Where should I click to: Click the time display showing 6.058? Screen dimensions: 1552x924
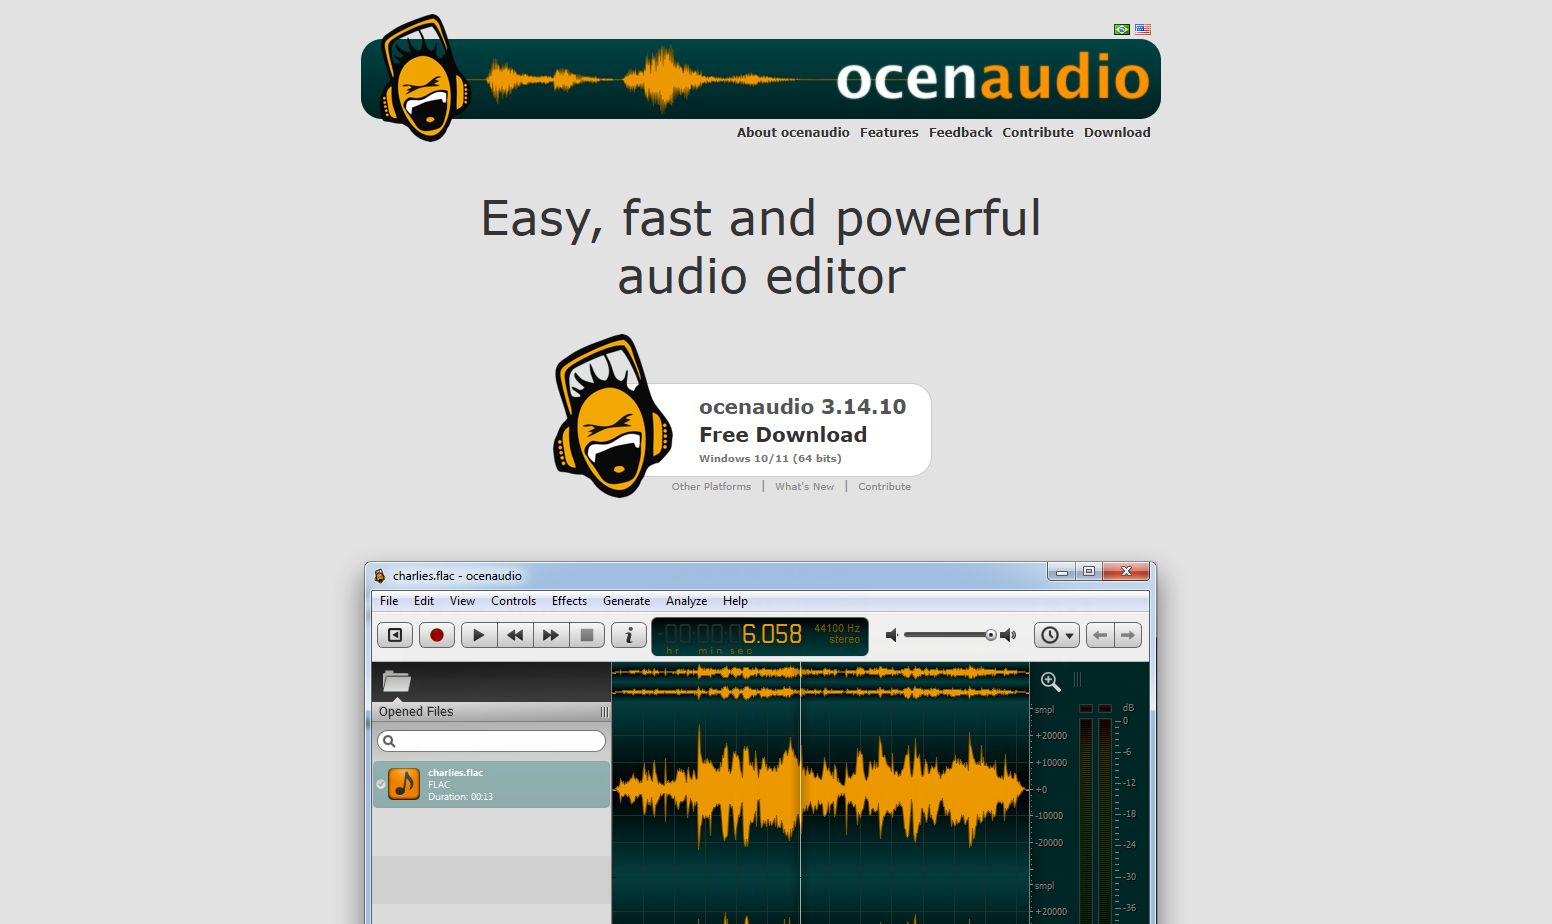[760, 636]
